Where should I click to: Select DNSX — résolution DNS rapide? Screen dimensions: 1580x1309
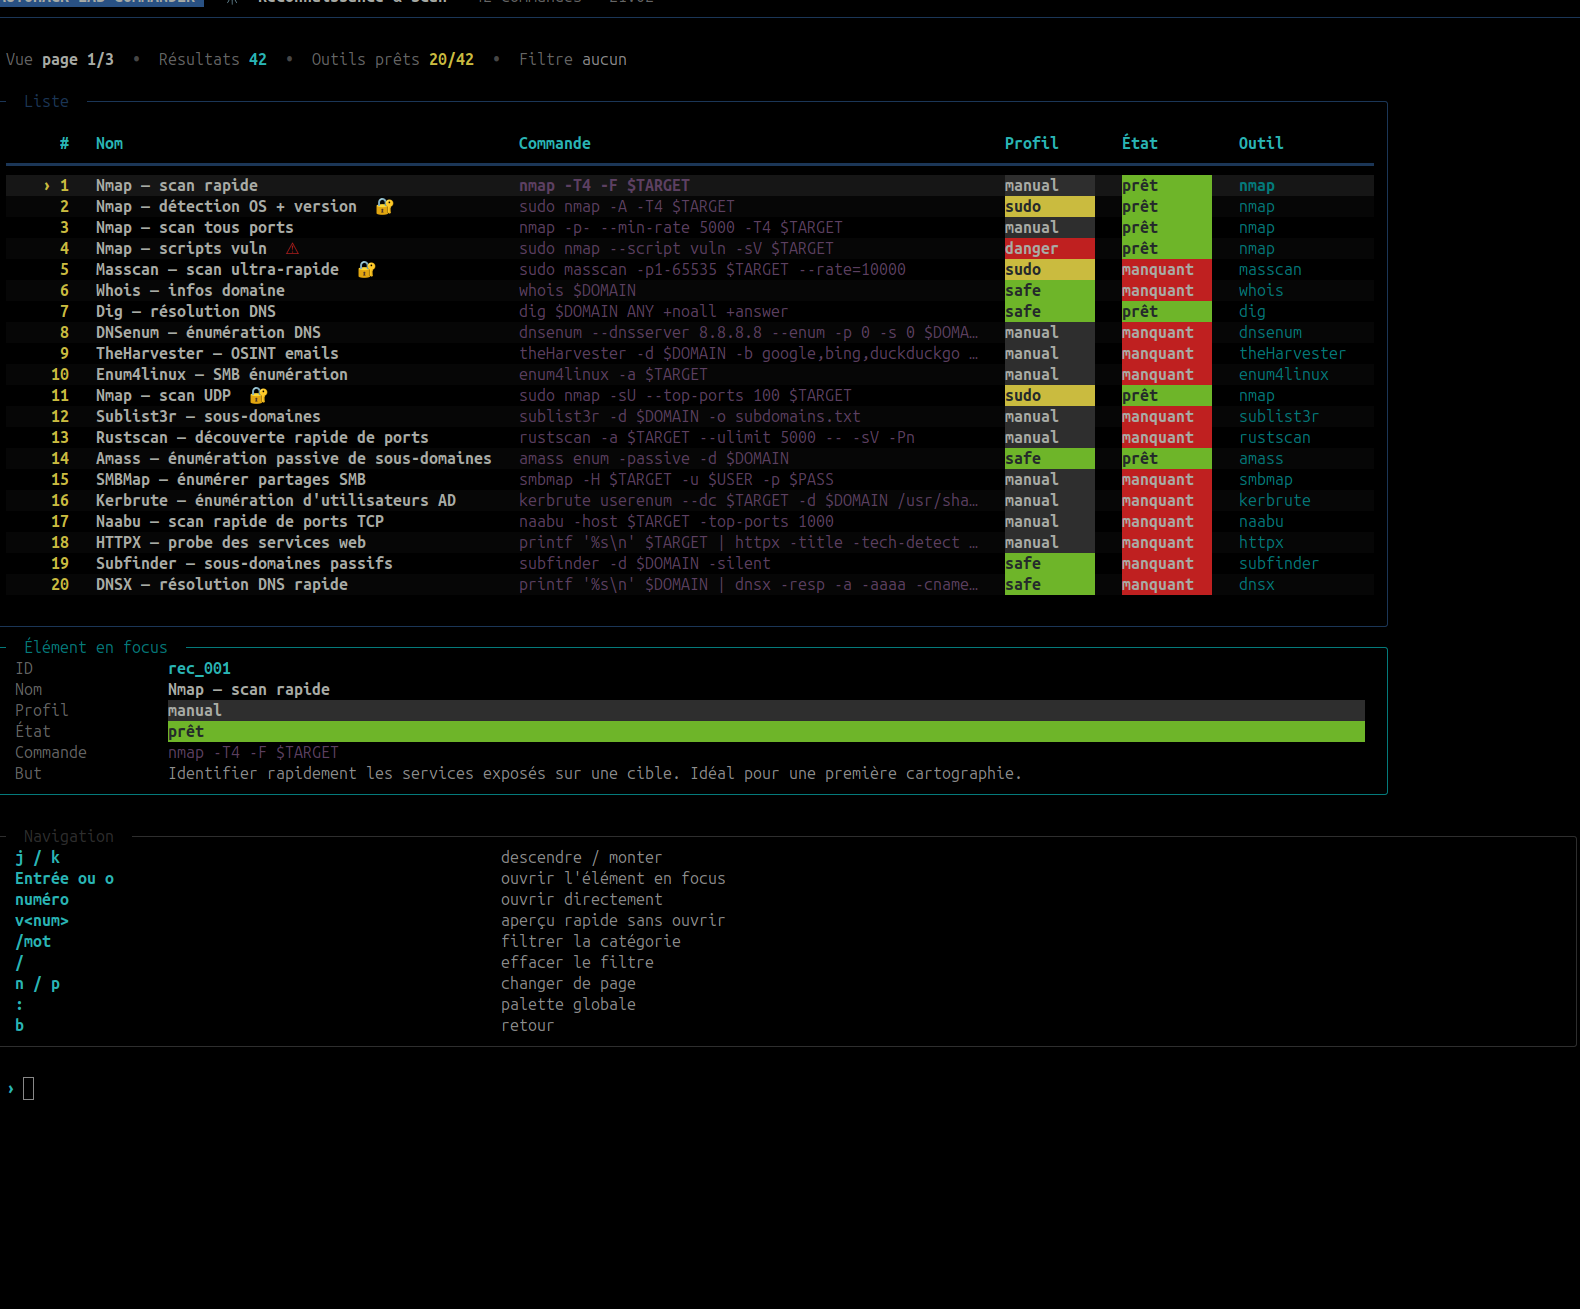coord(690,585)
